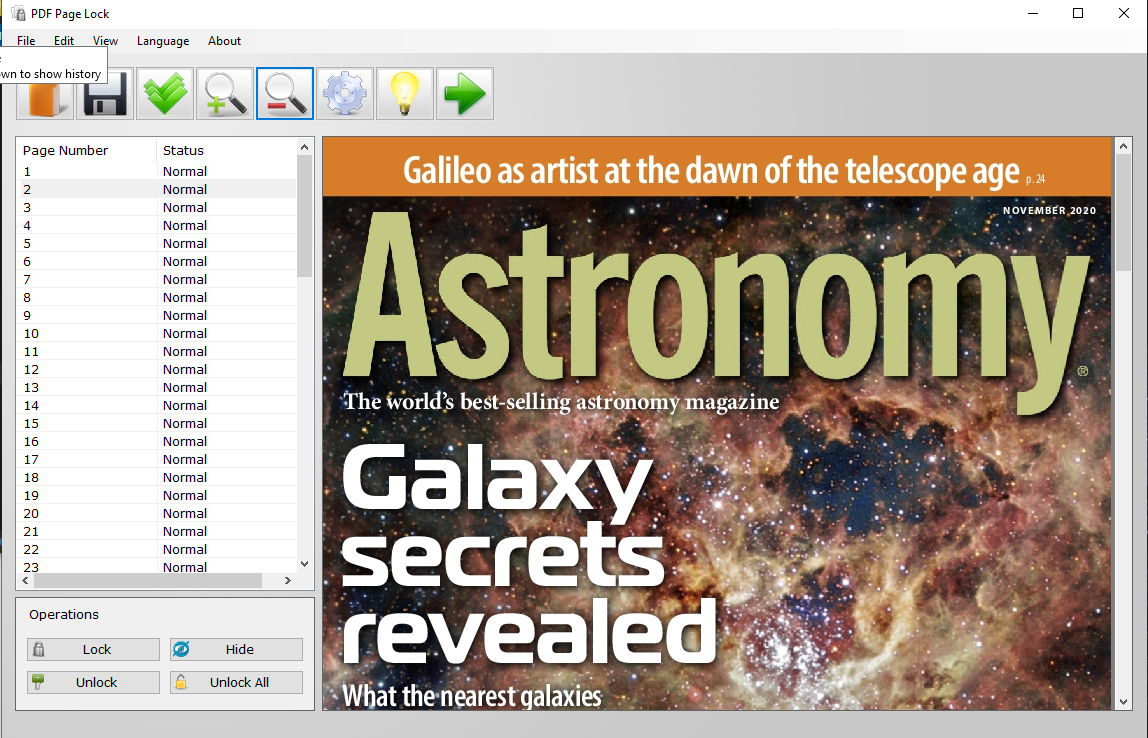Viewport: 1148px width, 738px height.
Task: Click the page list scroll down arrow
Action: click(x=305, y=564)
